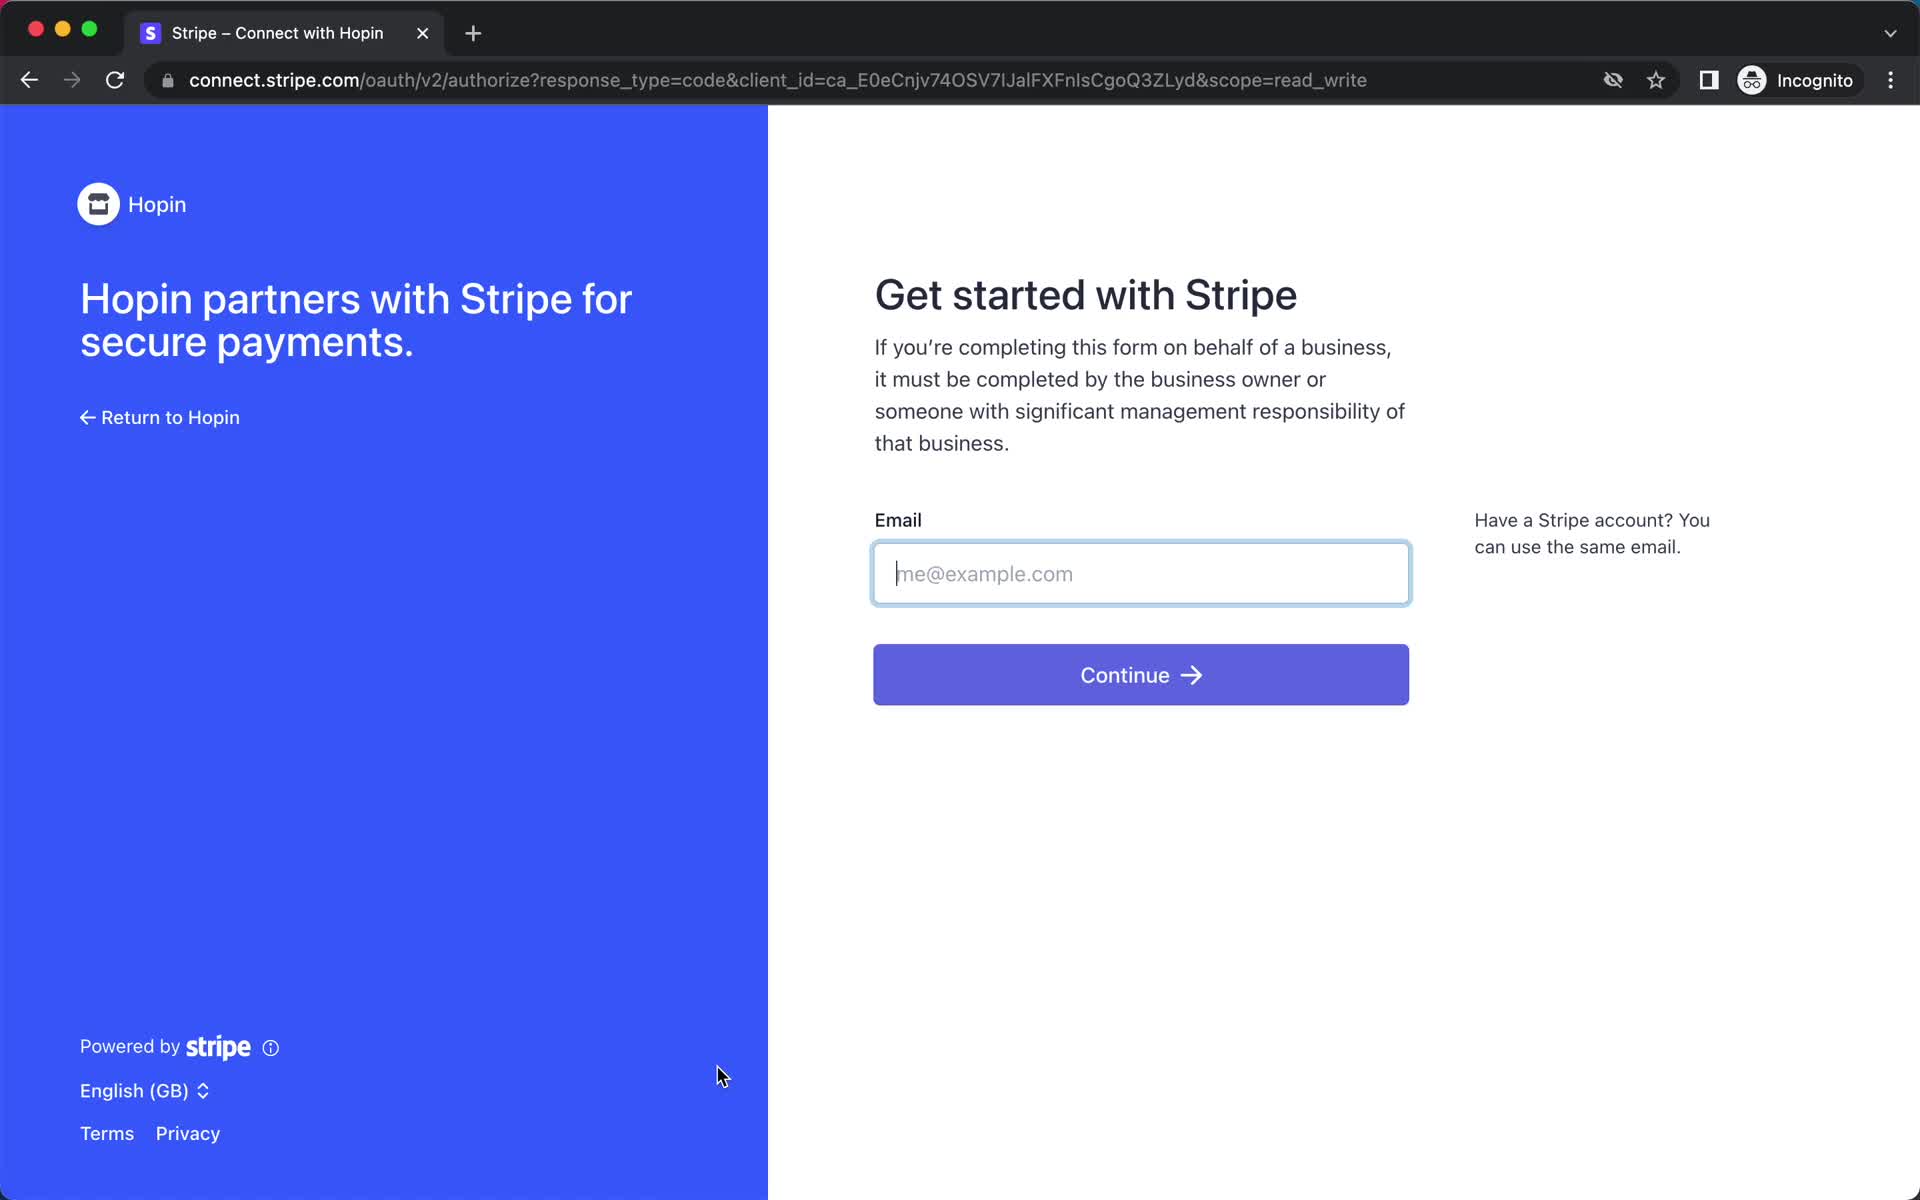Open a new tab with the plus icon
The width and height of the screenshot is (1920, 1200).
coord(473,33)
